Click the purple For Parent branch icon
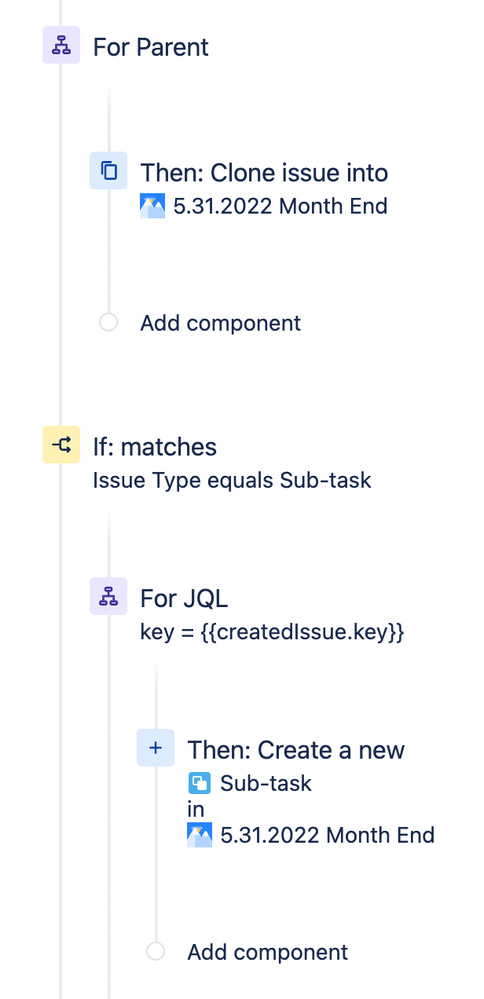 tap(61, 45)
